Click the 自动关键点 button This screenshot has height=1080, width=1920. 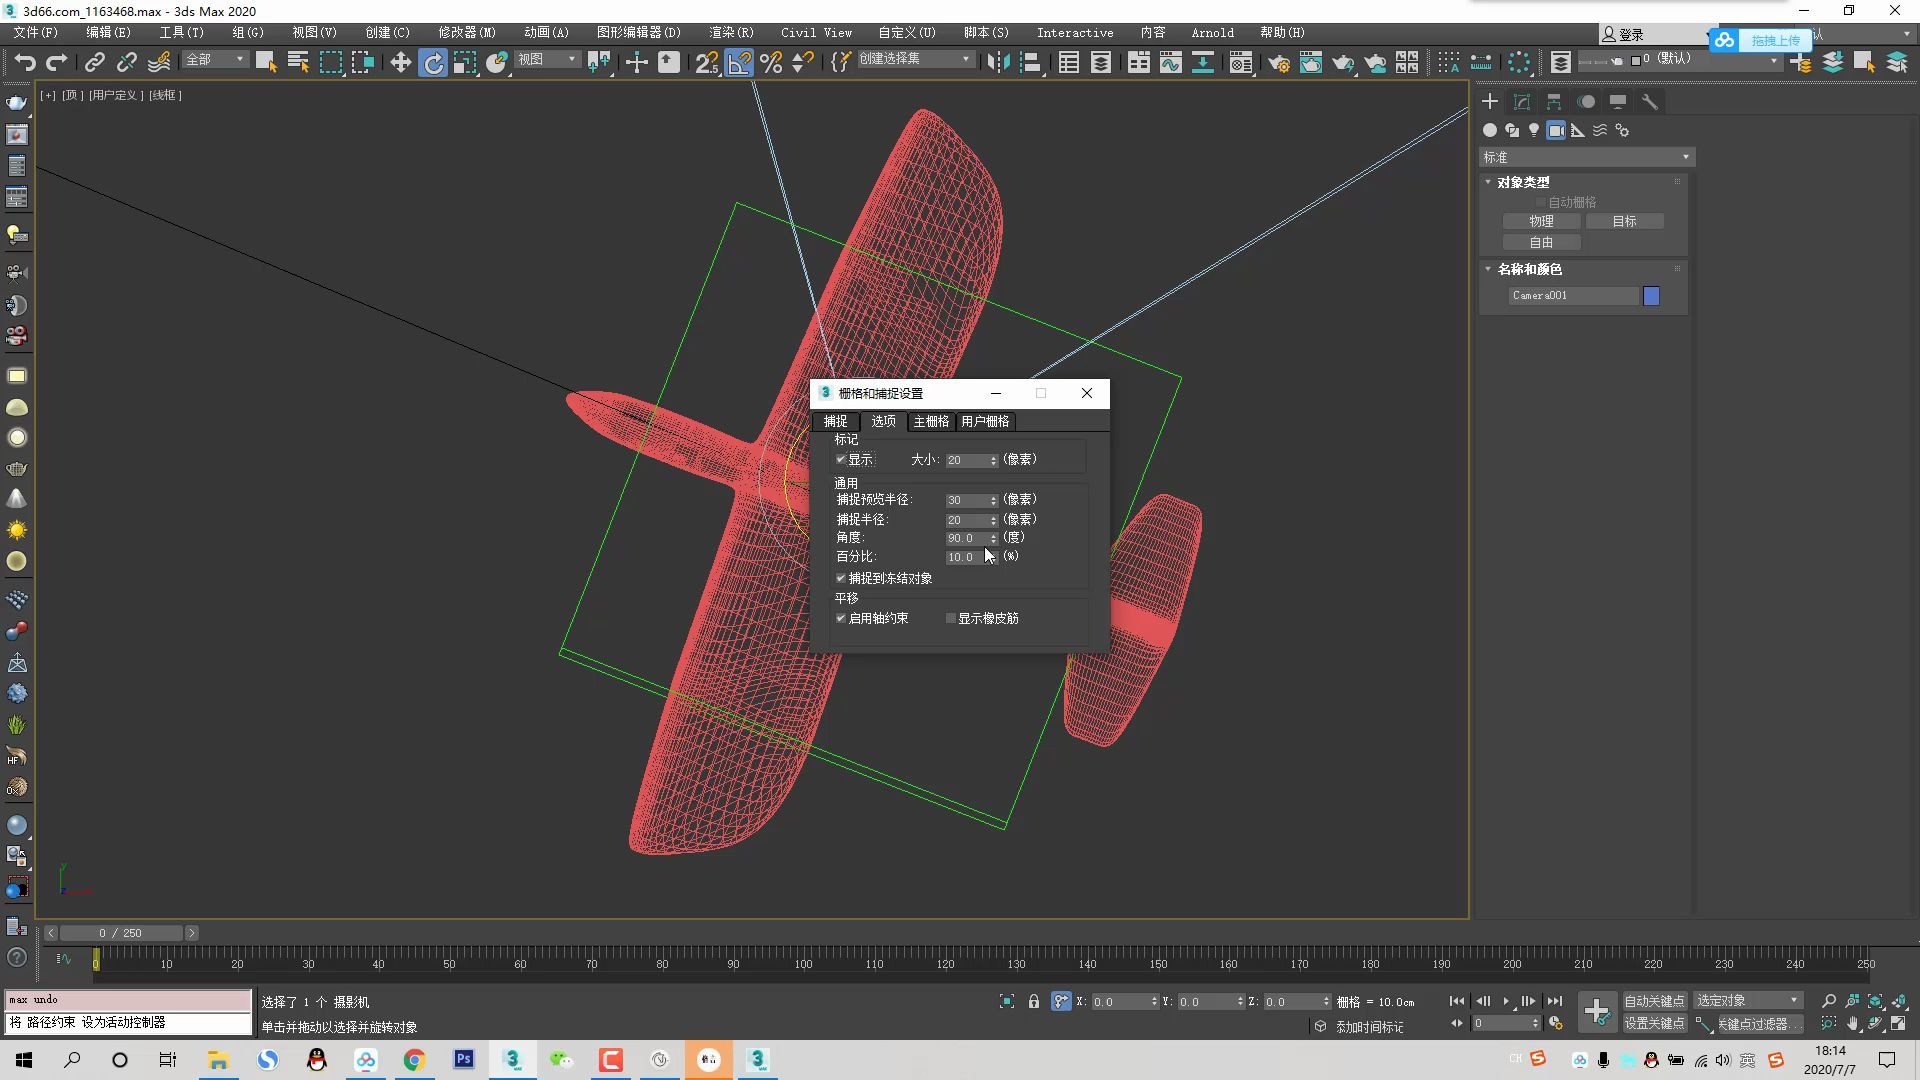(1653, 1001)
